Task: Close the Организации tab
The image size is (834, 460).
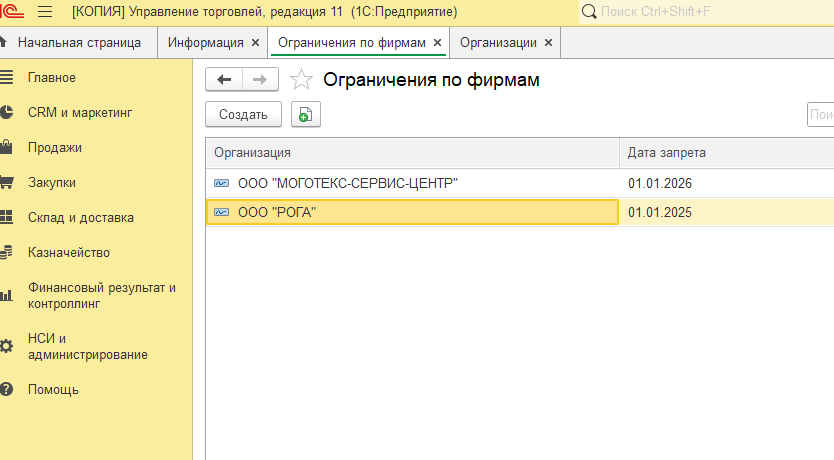Action: coord(548,43)
